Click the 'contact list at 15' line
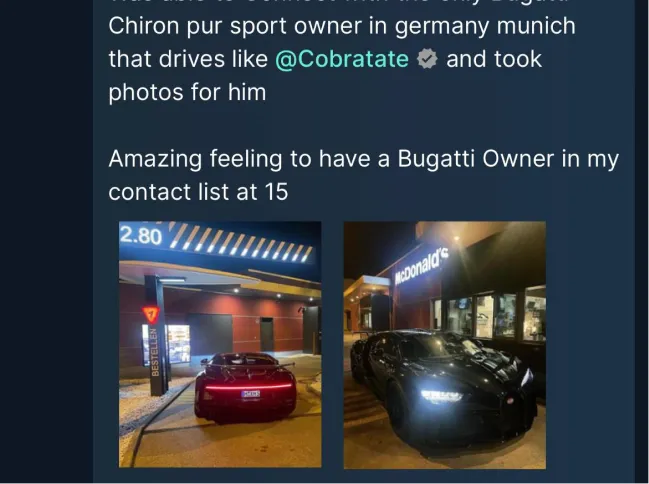 pyautogui.click(x=198, y=192)
